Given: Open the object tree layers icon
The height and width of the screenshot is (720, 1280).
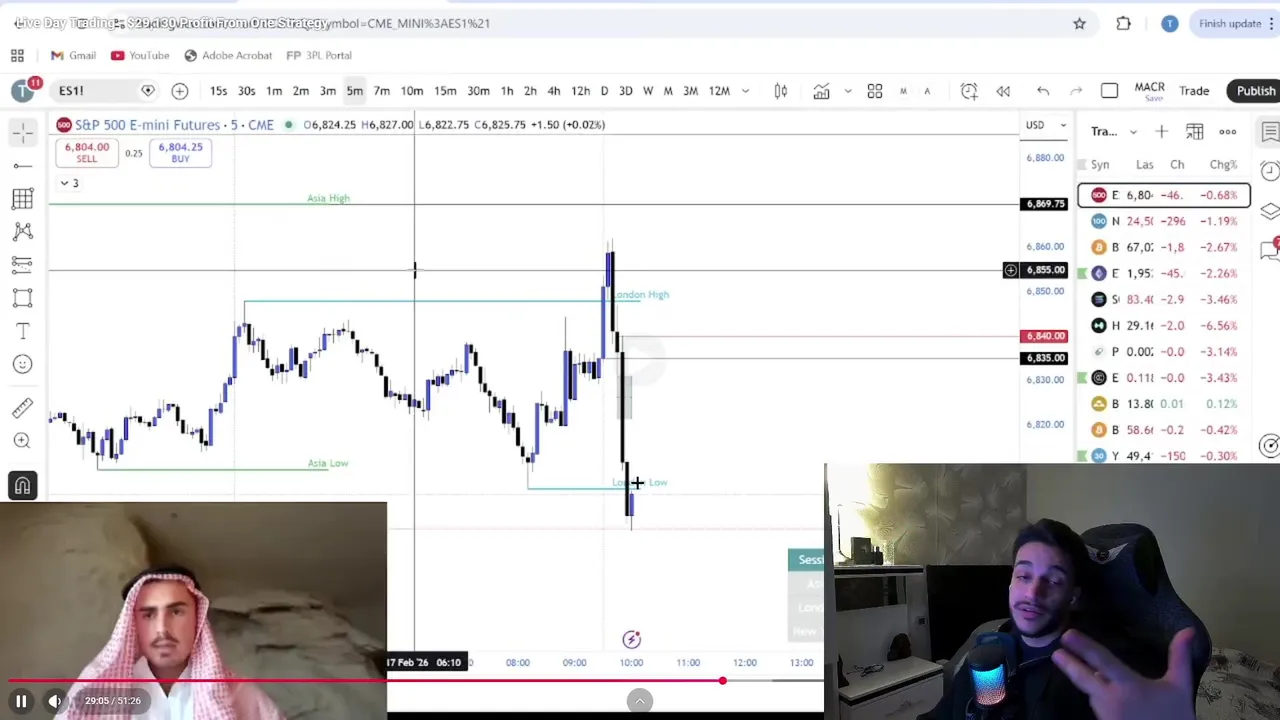Looking at the screenshot, I should 1270,211.
